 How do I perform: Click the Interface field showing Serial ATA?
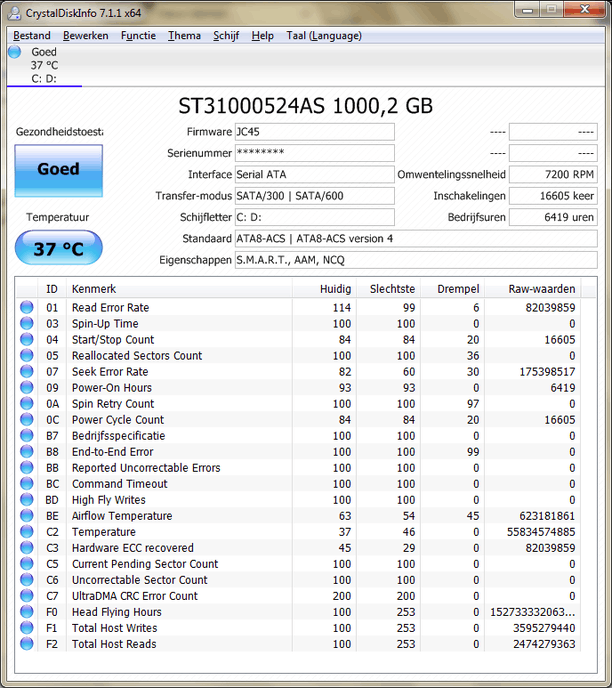315,175
